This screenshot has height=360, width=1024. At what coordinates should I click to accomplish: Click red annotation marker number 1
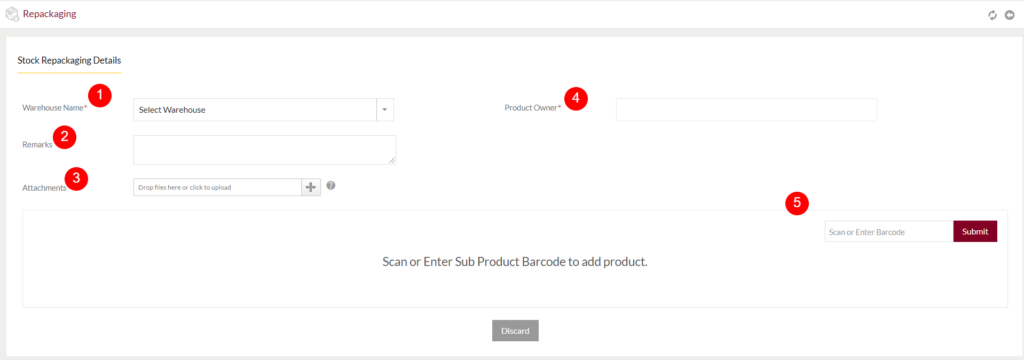coord(99,95)
